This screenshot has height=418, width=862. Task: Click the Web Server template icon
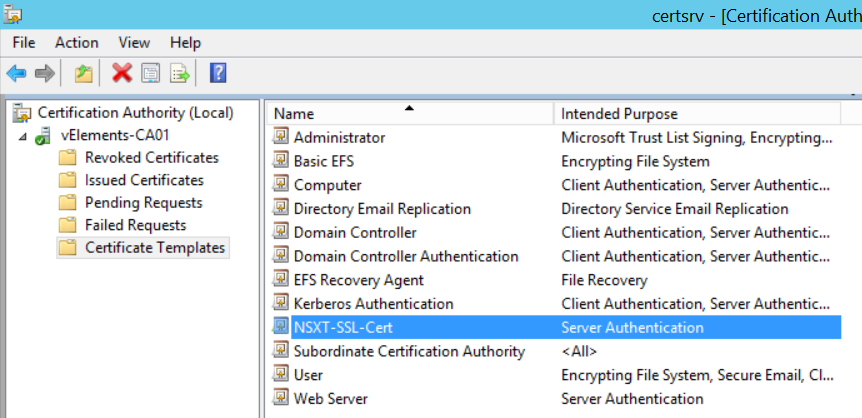tap(281, 398)
